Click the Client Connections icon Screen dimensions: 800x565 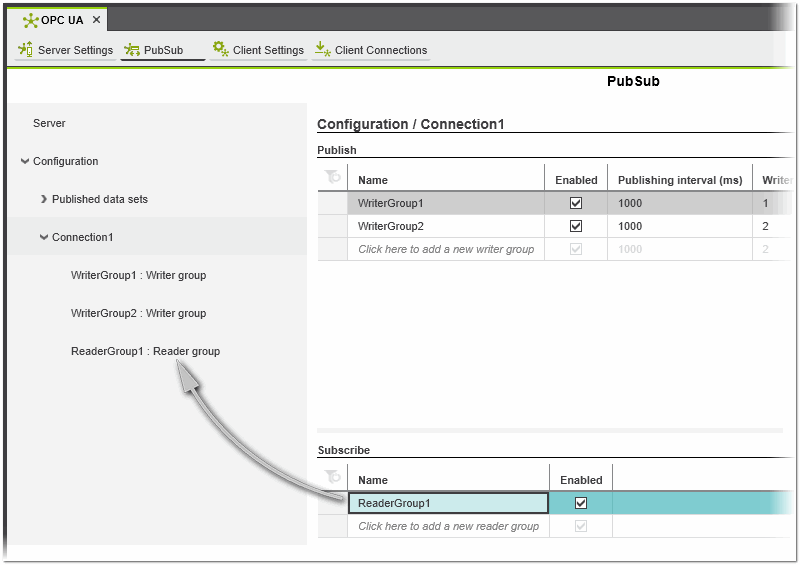click(x=322, y=49)
